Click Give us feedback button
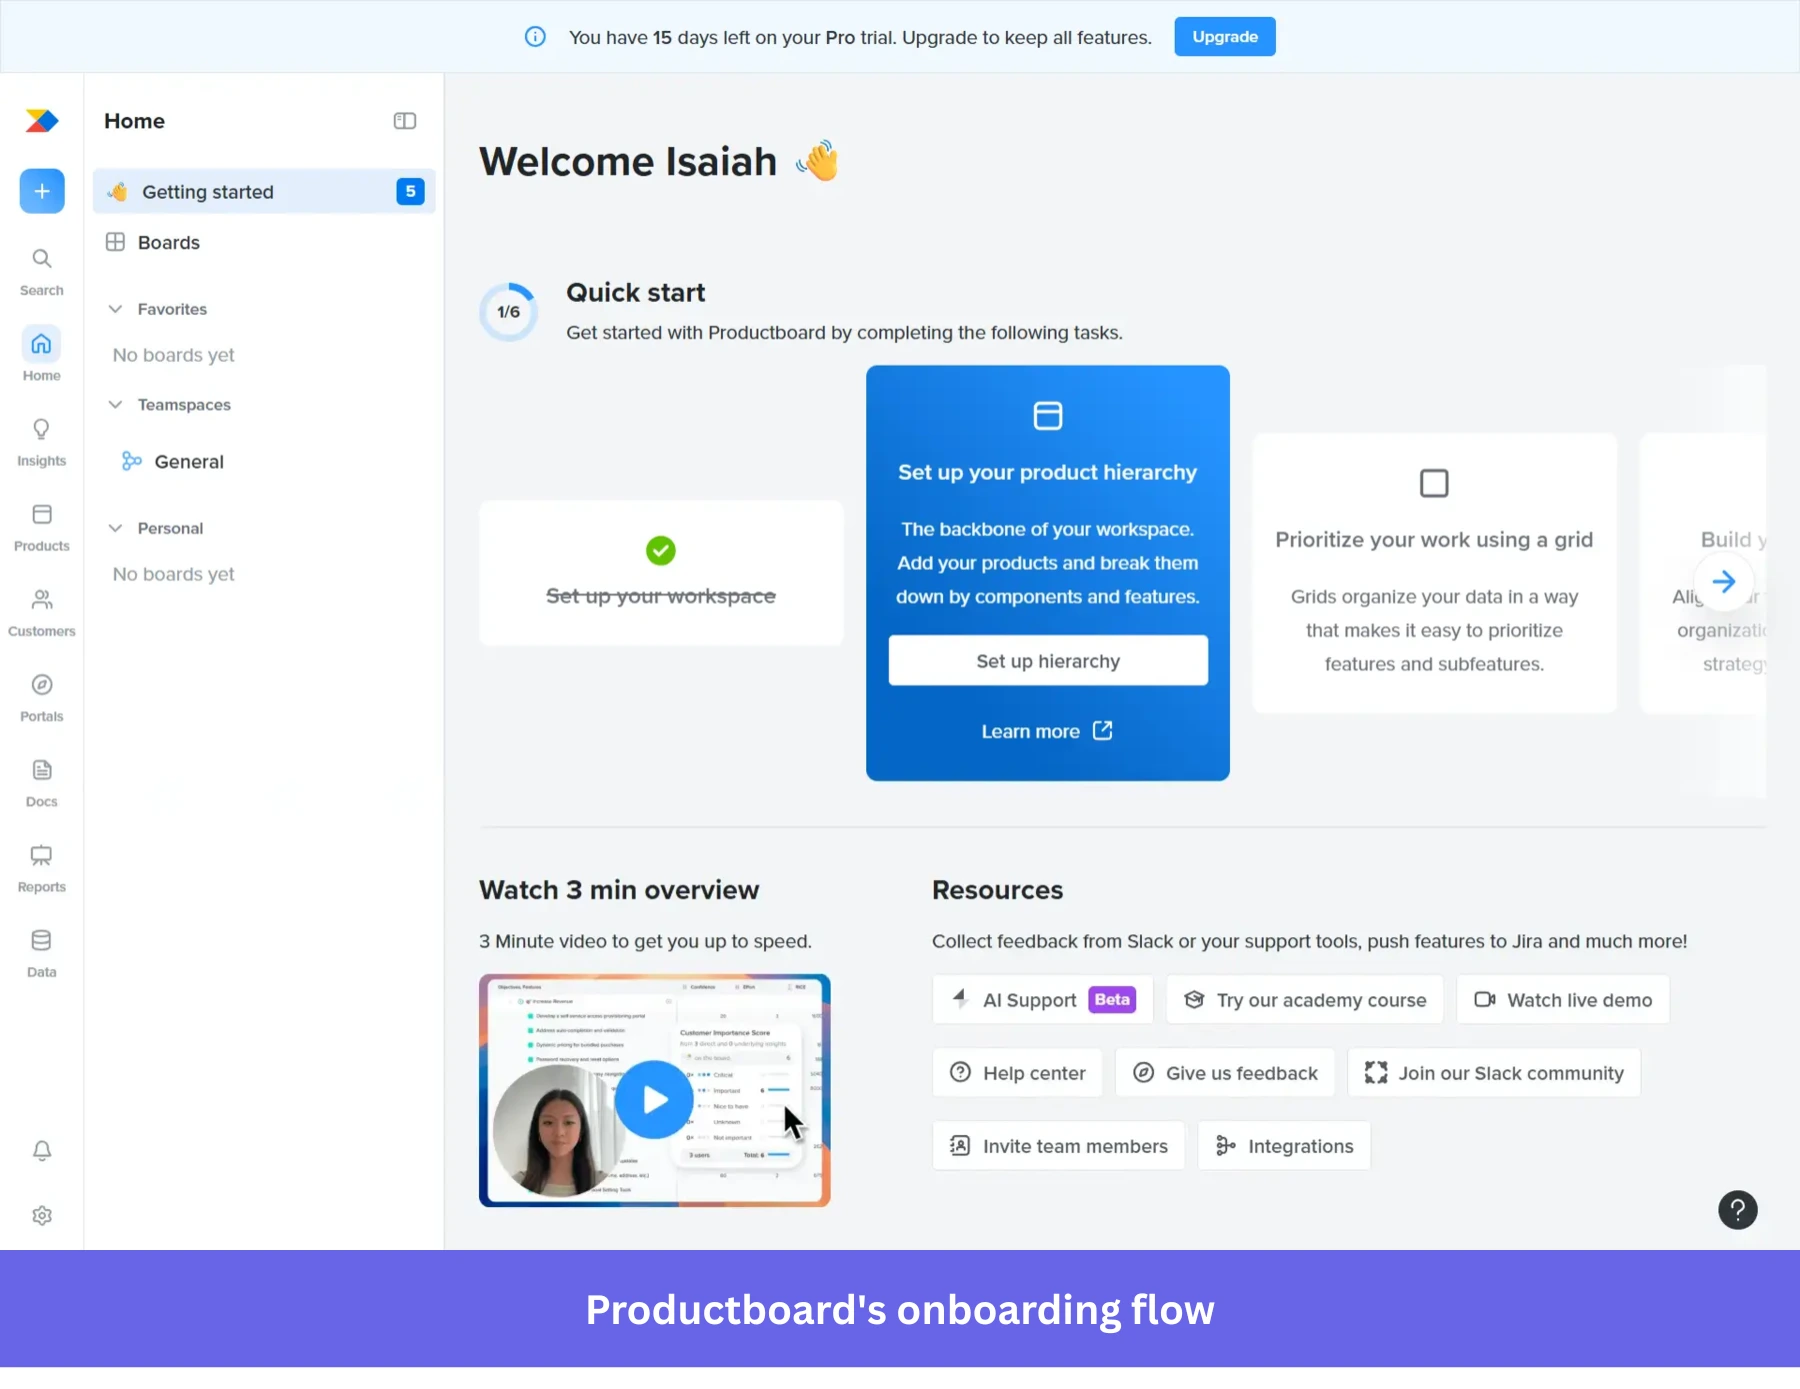 click(1225, 1073)
